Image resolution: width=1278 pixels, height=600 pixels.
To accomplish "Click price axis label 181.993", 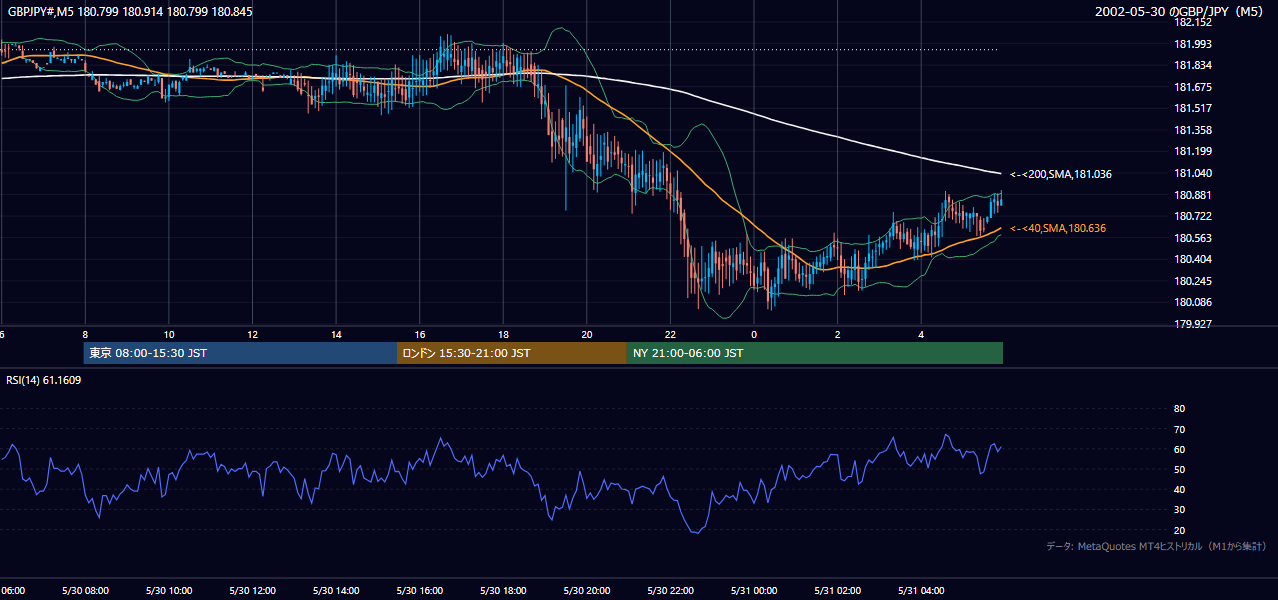I will [1193, 44].
